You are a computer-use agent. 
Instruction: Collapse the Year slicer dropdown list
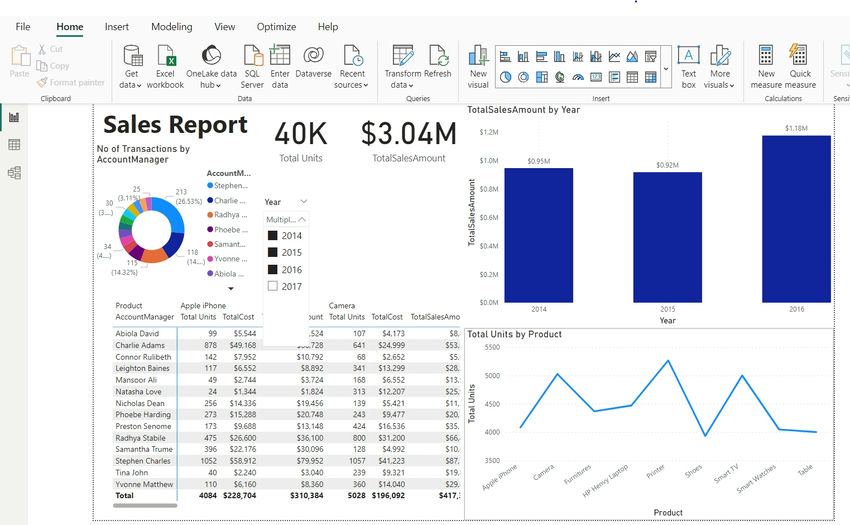(303, 219)
